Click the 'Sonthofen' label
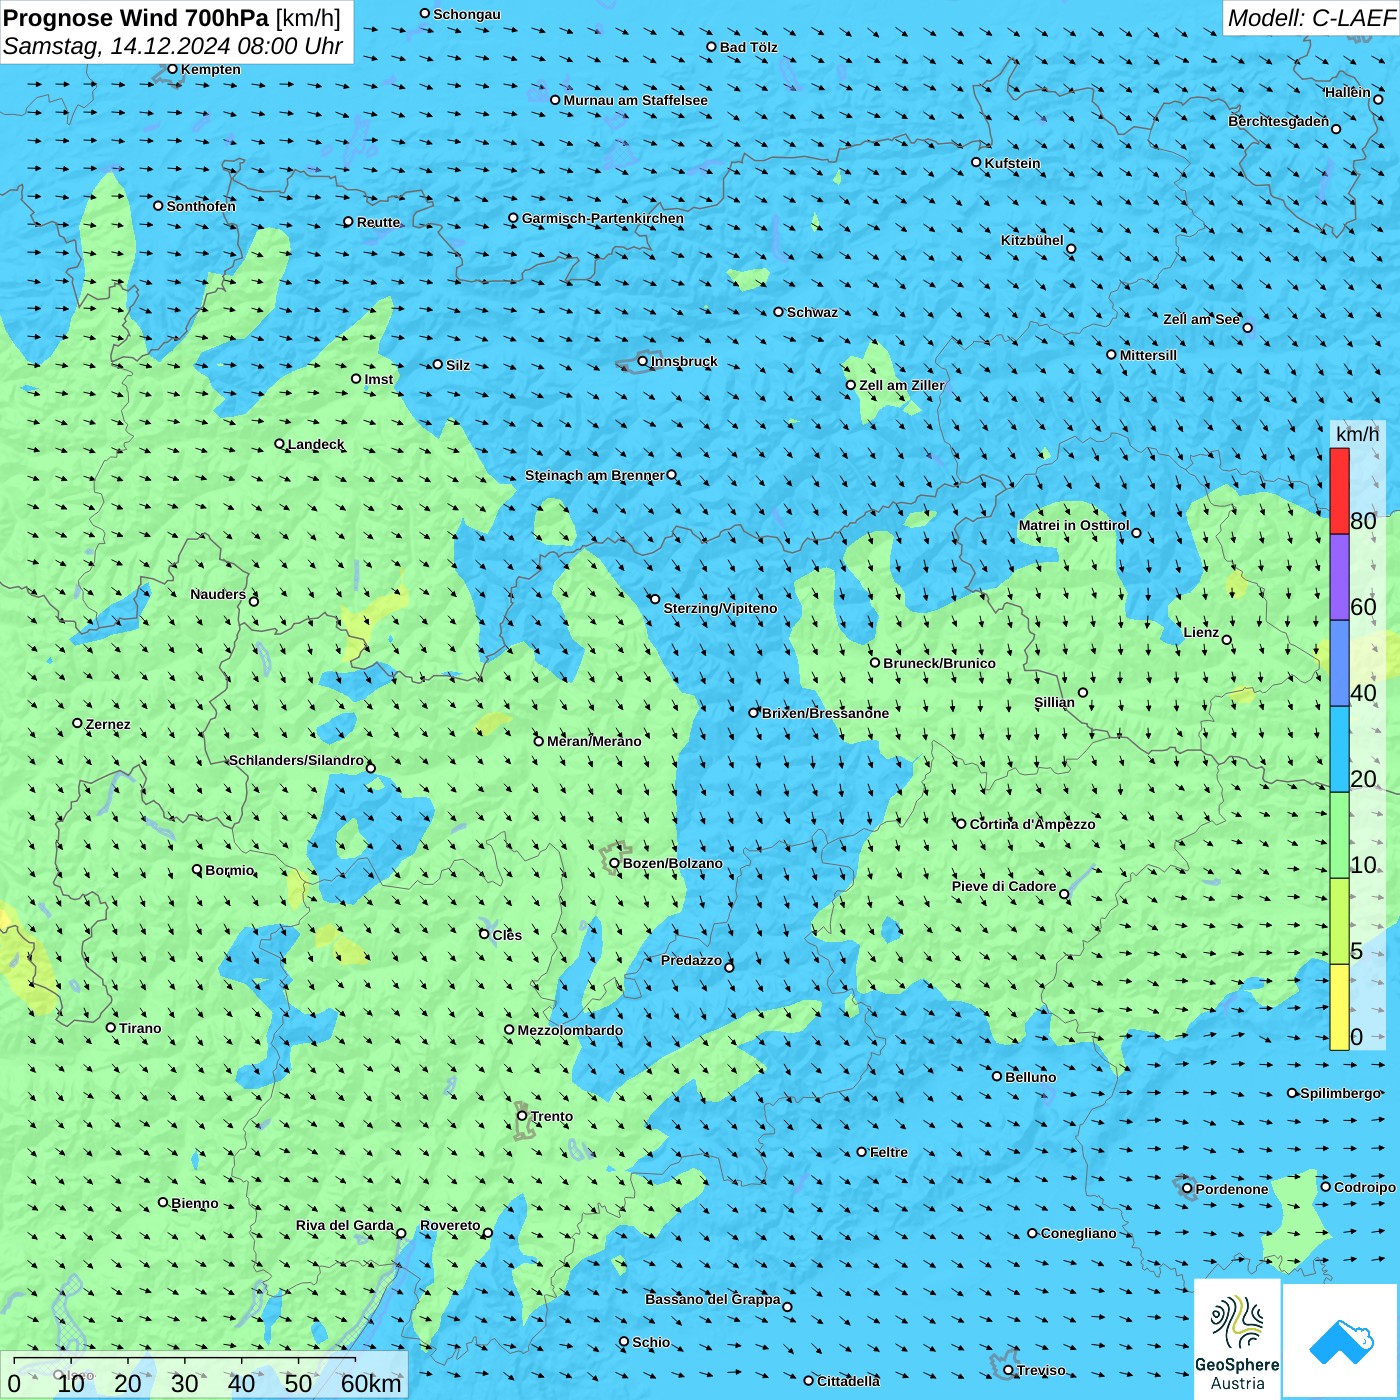This screenshot has width=1400, height=1400. pos(201,206)
